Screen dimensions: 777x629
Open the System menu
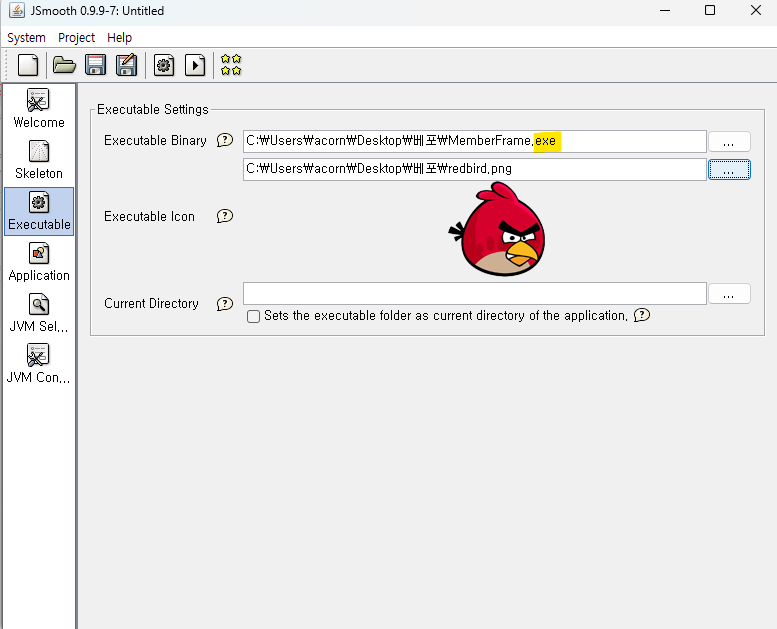pos(26,38)
